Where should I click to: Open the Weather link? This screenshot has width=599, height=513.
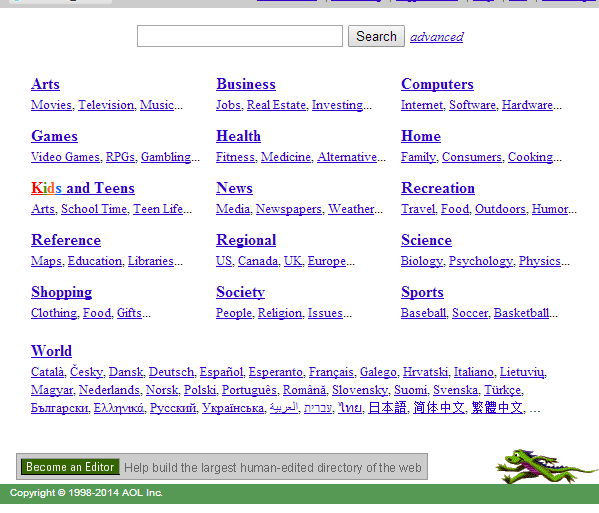click(x=351, y=209)
